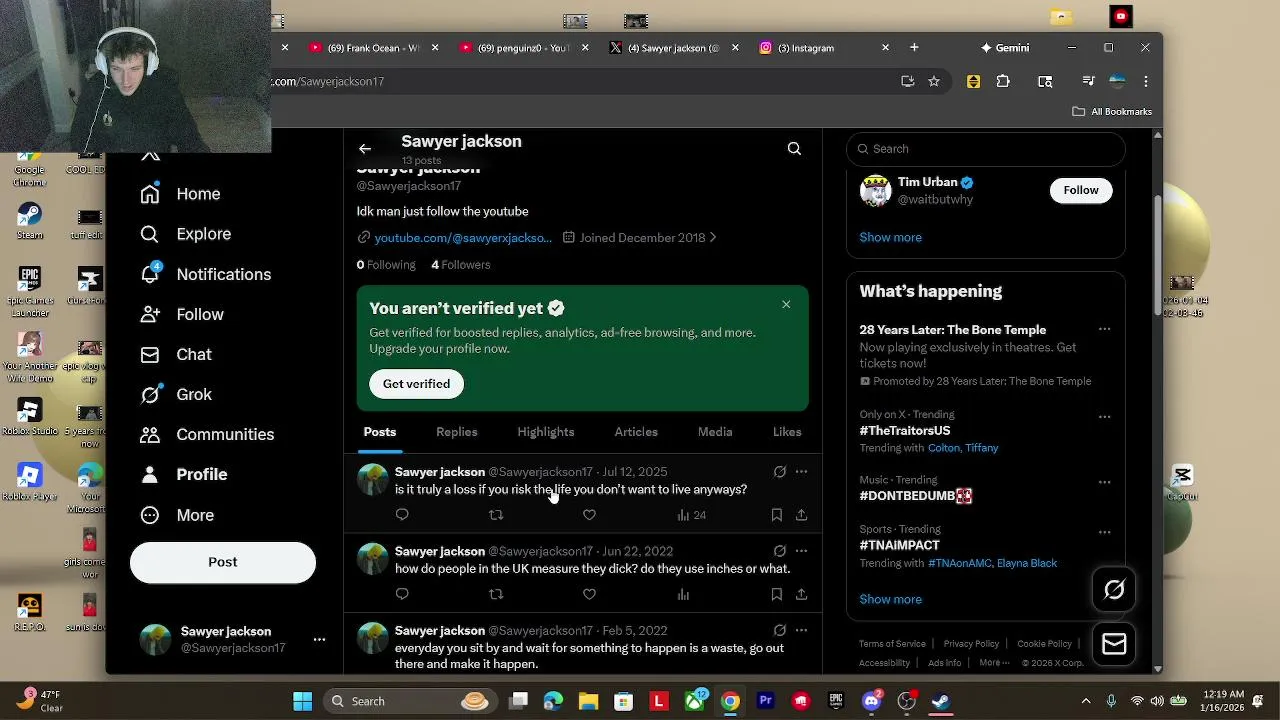Image resolution: width=1280 pixels, height=720 pixels.
Task: Like the Jul 12, 2025 post
Action: (589, 515)
